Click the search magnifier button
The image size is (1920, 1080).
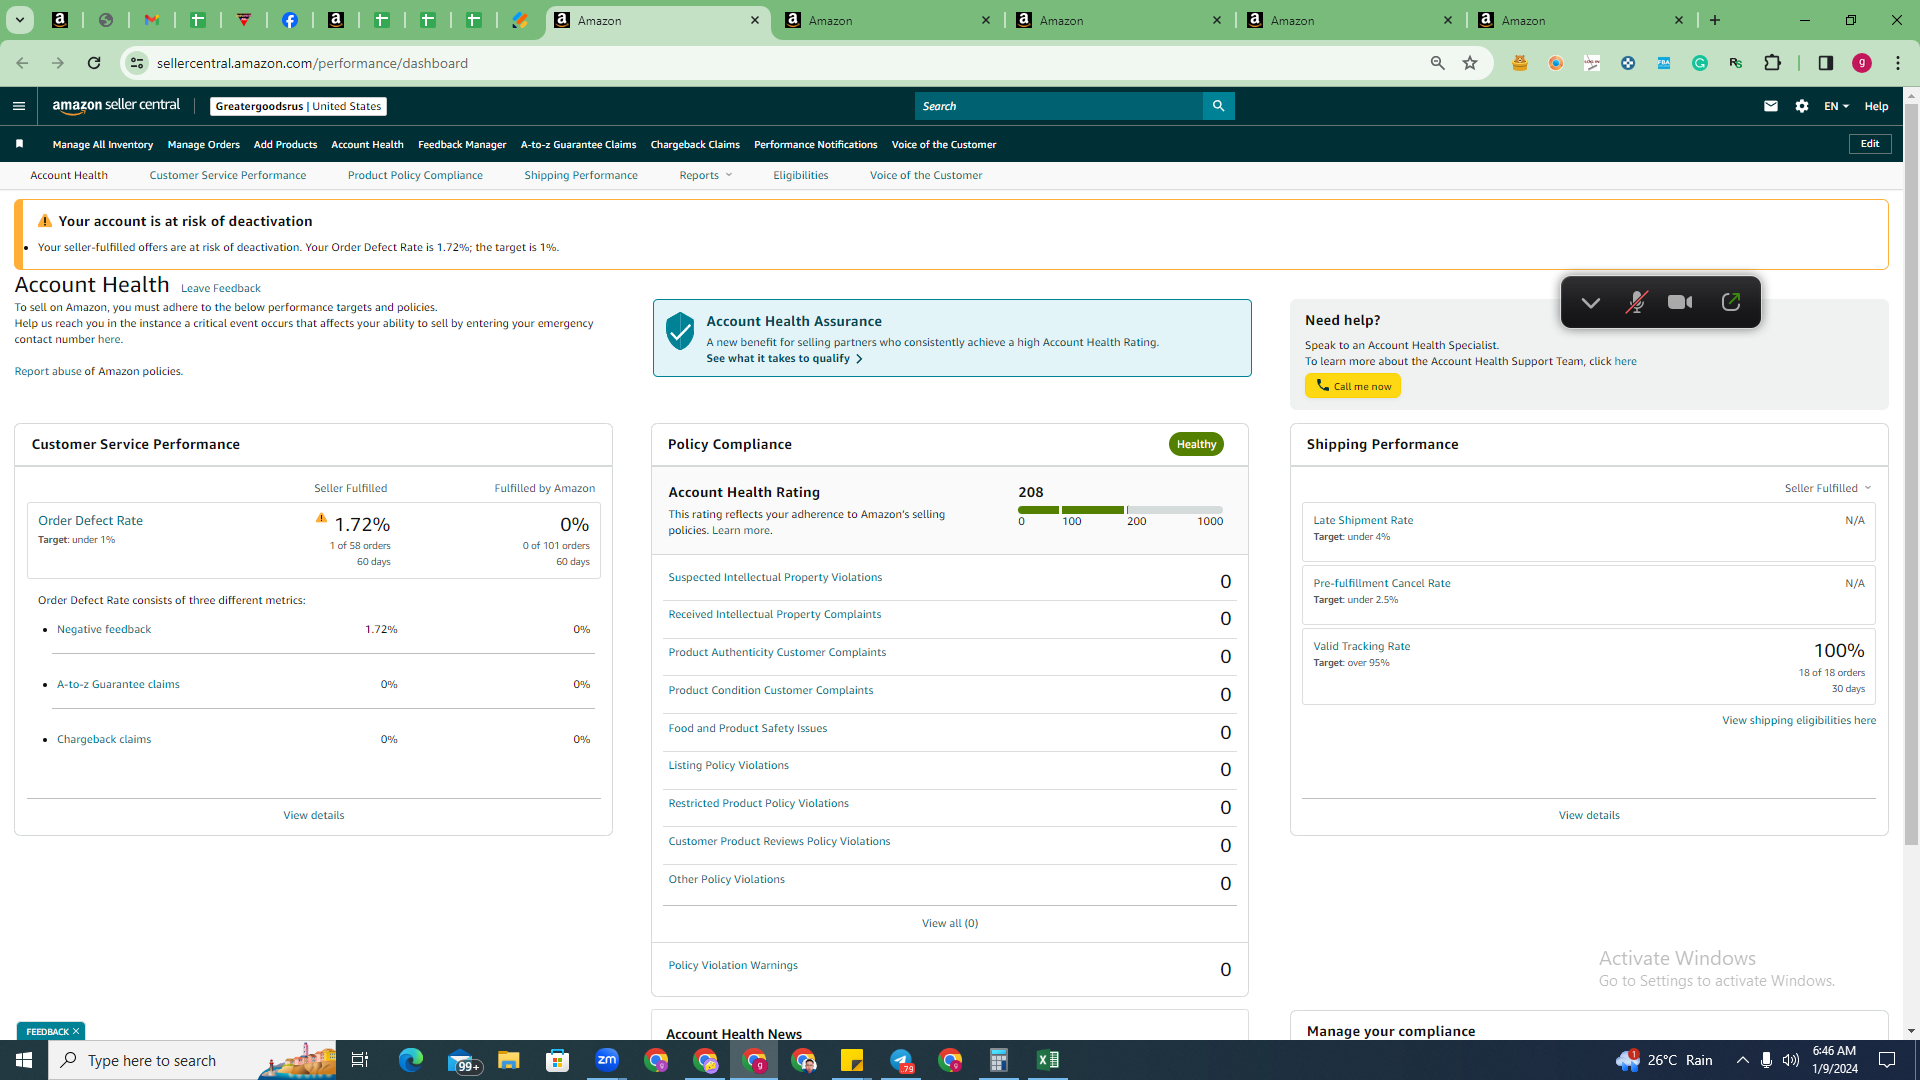1218,106
